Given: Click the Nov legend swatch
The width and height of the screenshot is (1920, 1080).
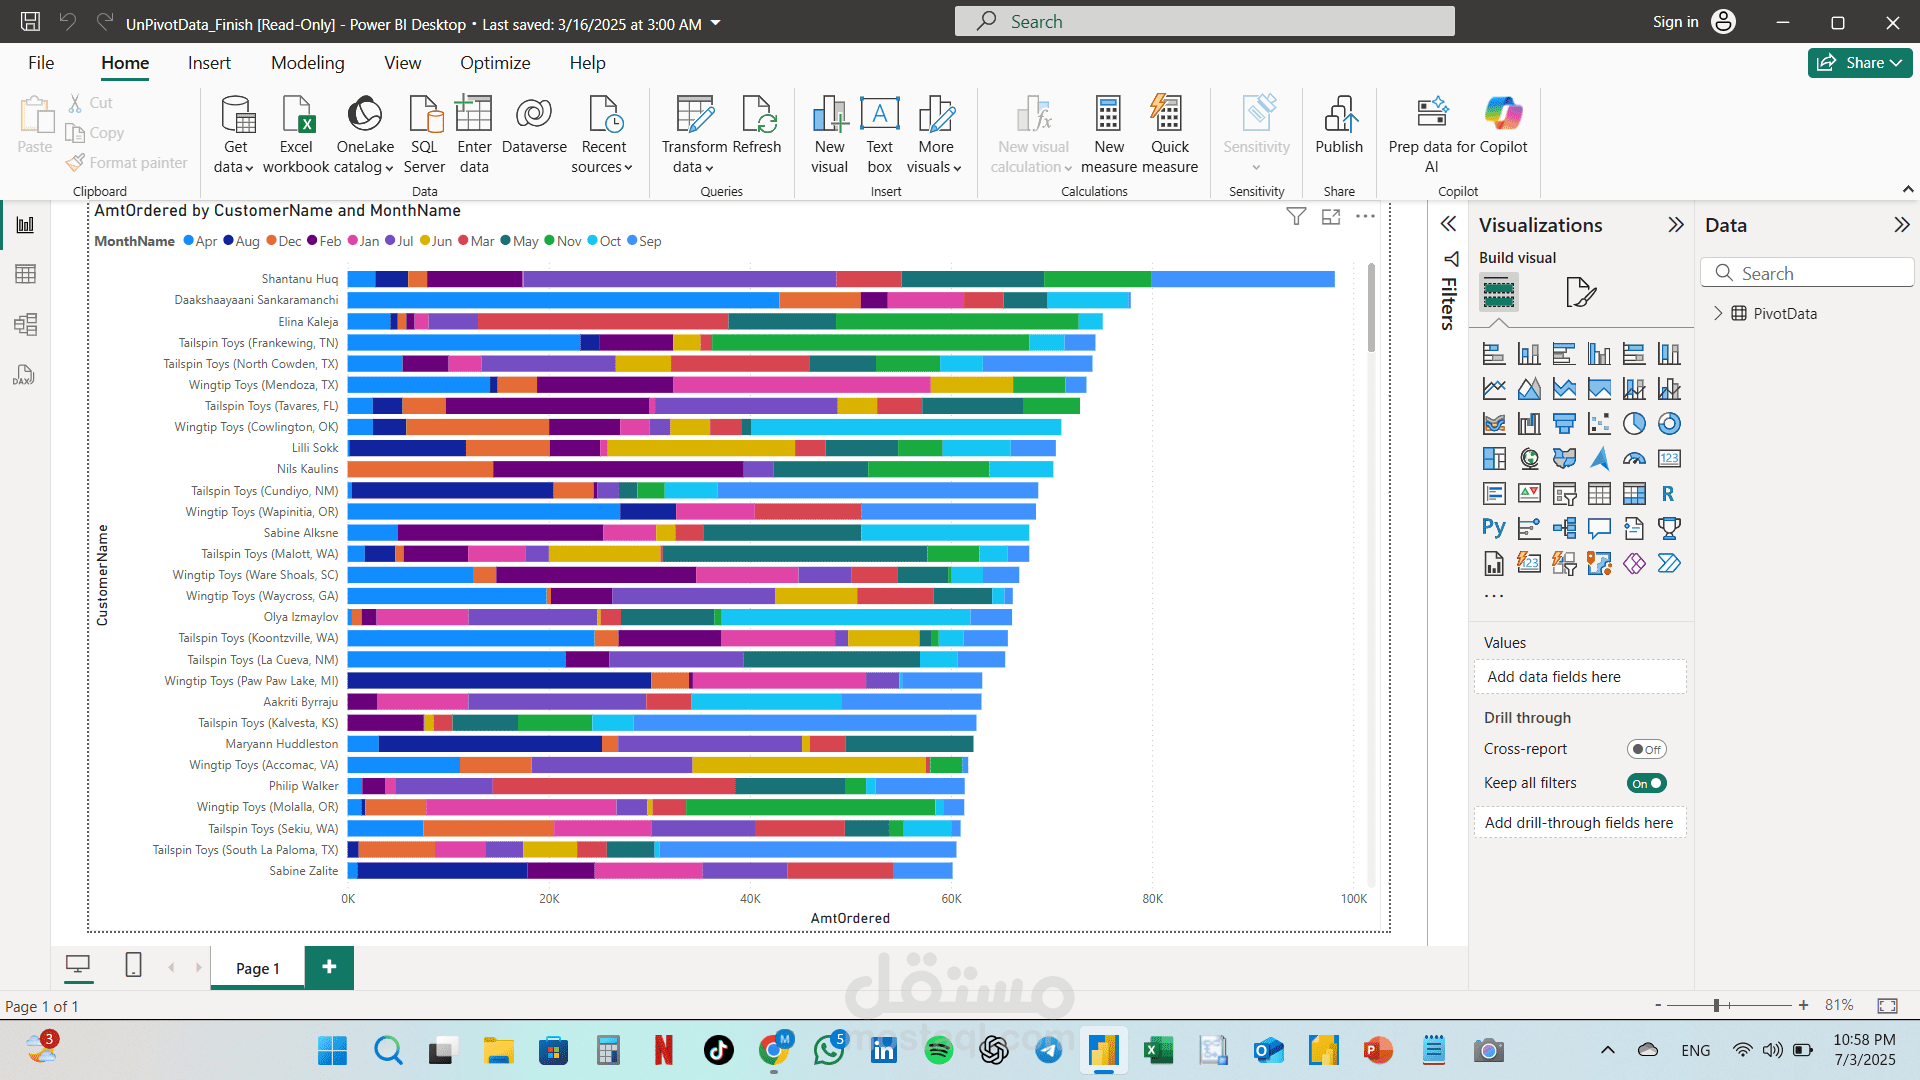Looking at the screenshot, I should (550, 241).
